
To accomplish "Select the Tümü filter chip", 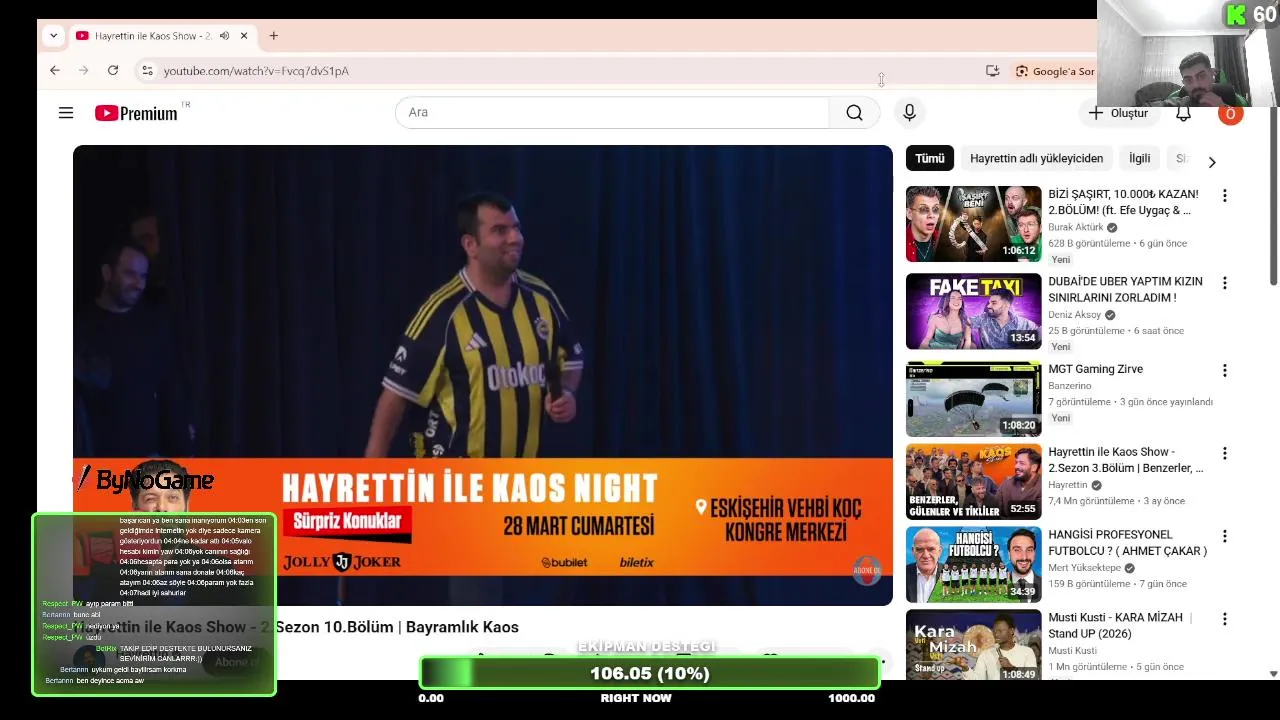I will click(x=929, y=159).
